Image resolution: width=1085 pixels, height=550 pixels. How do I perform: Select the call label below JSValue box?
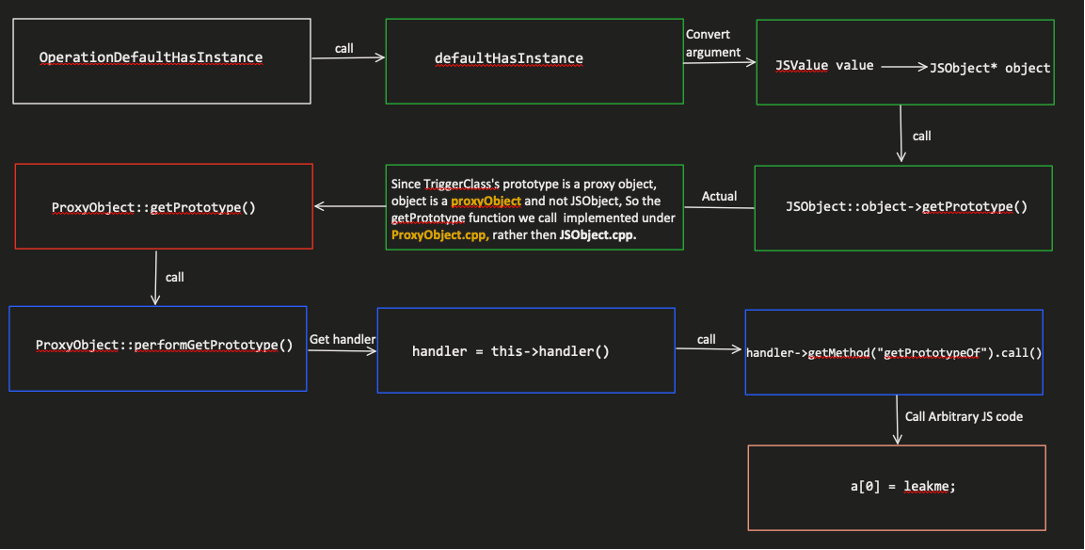[x=922, y=136]
